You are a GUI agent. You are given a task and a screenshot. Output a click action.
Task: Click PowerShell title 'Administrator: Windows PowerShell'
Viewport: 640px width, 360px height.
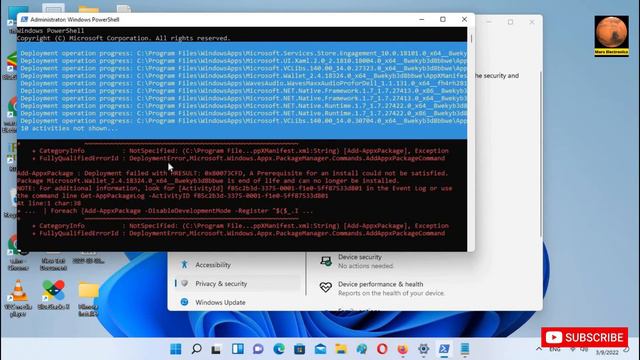pyautogui.click(x=75, y=19)
